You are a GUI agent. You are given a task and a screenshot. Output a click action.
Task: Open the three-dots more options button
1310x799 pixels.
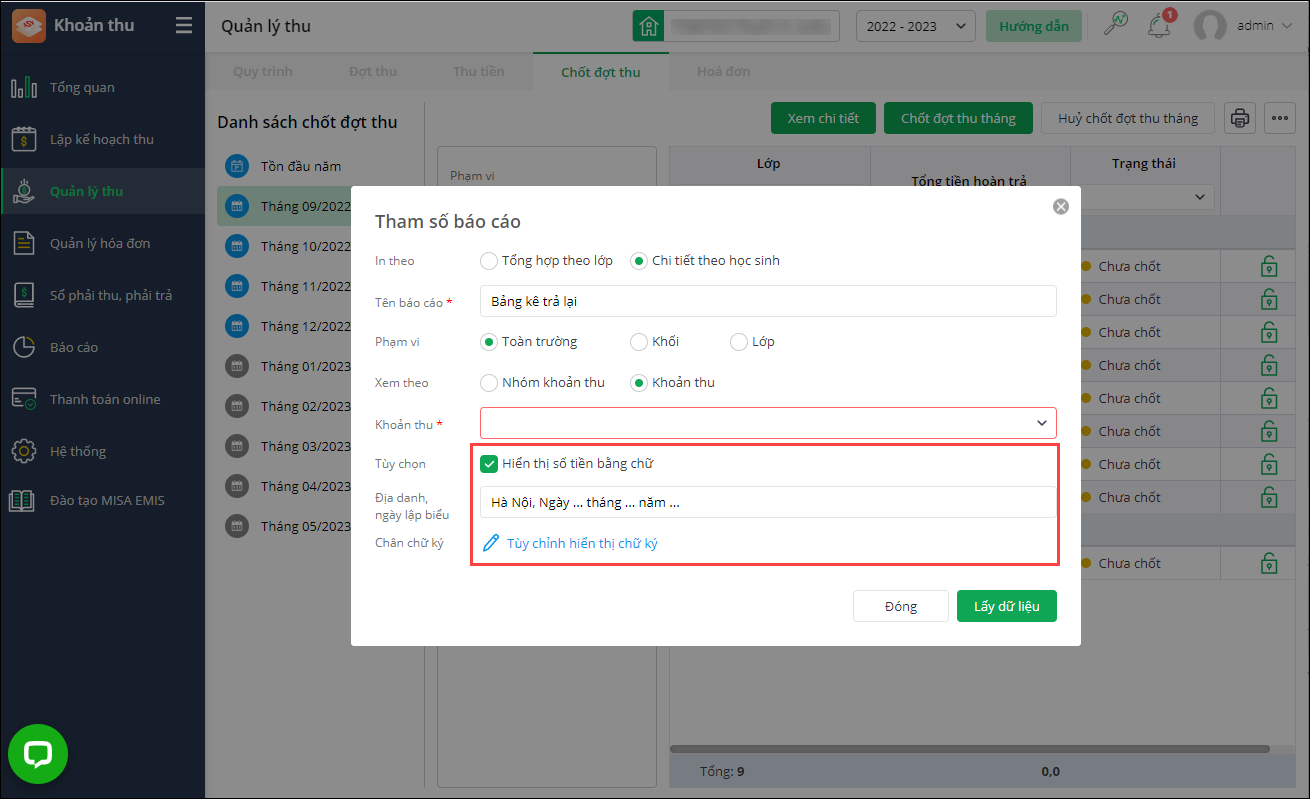[x=1280, y=118]
